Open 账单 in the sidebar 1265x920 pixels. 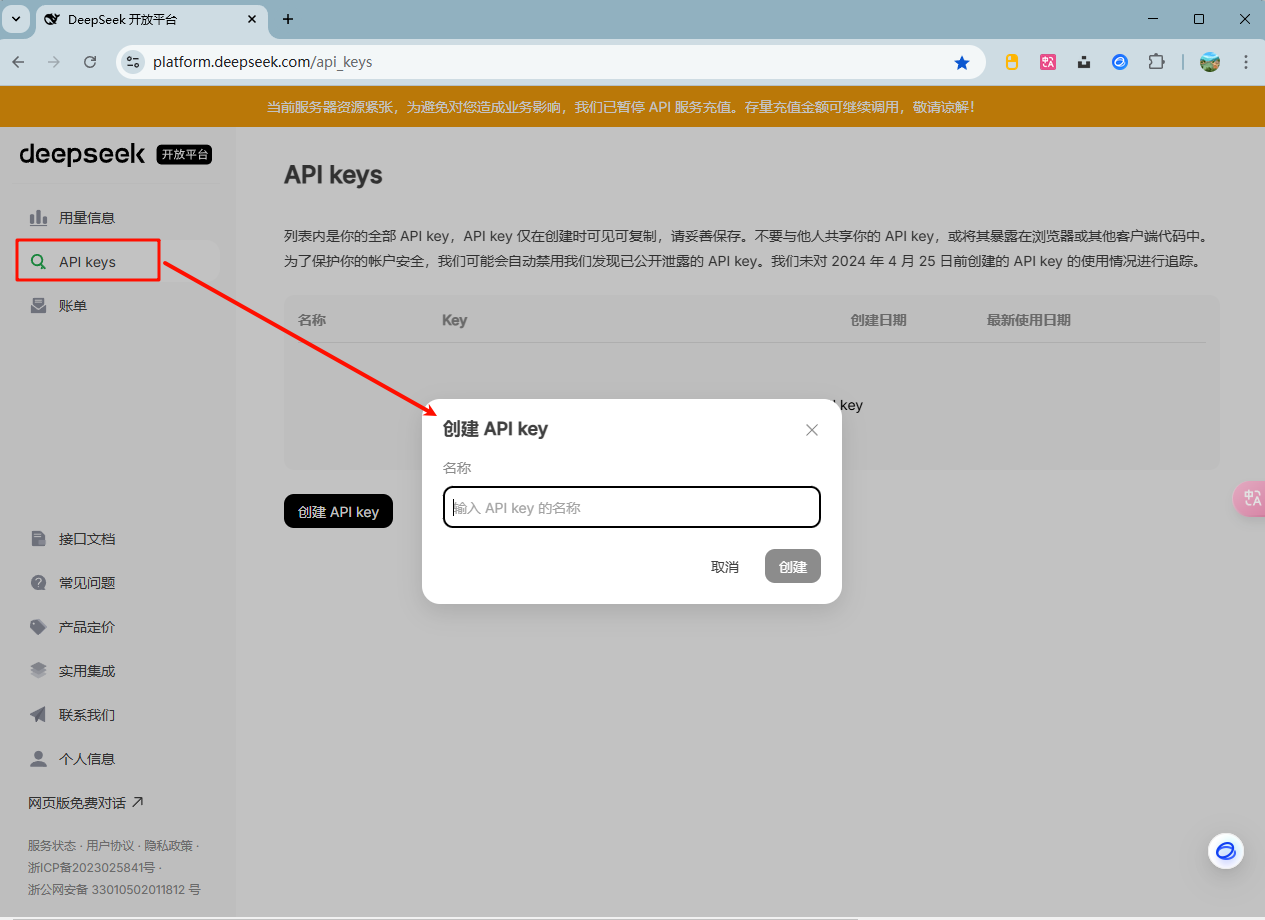(x=118, y=306)
